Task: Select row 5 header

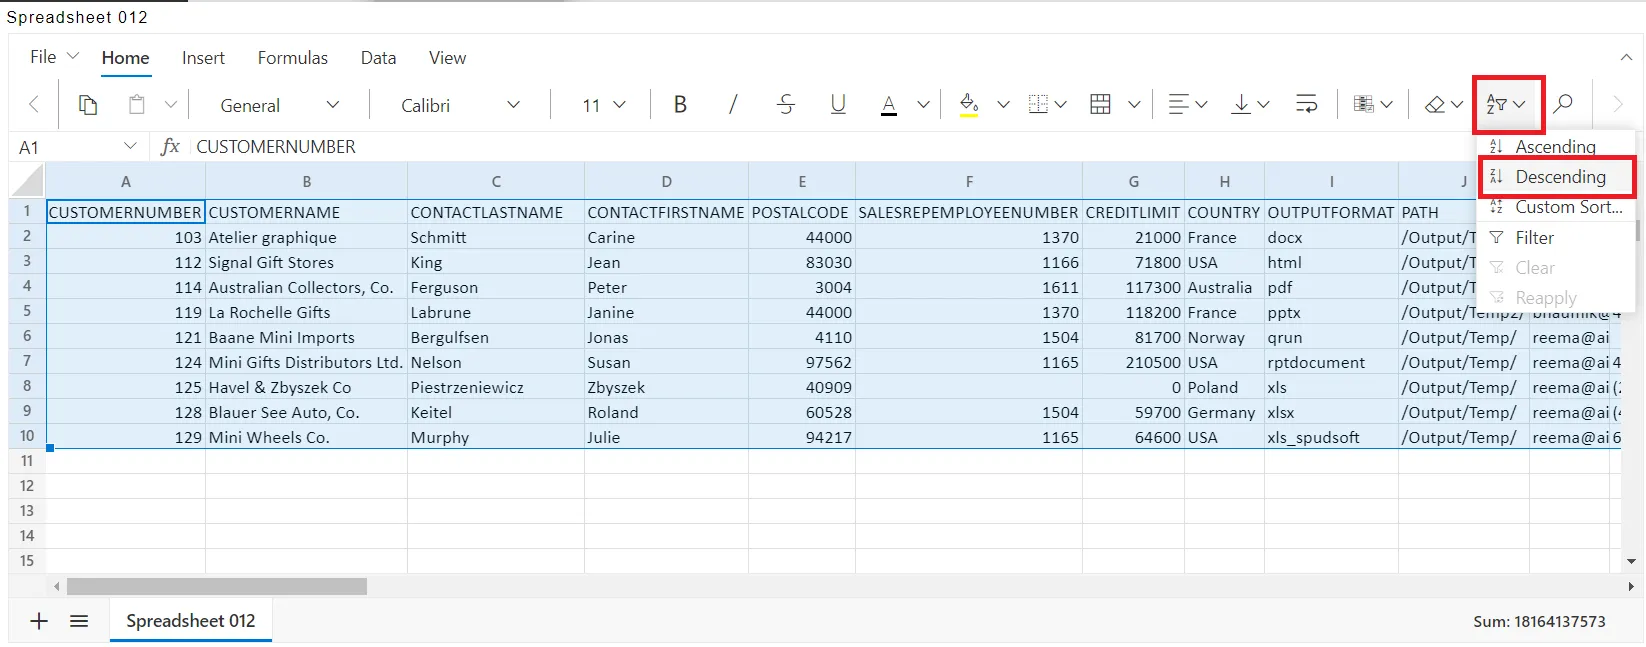Action: click(27, 312)
